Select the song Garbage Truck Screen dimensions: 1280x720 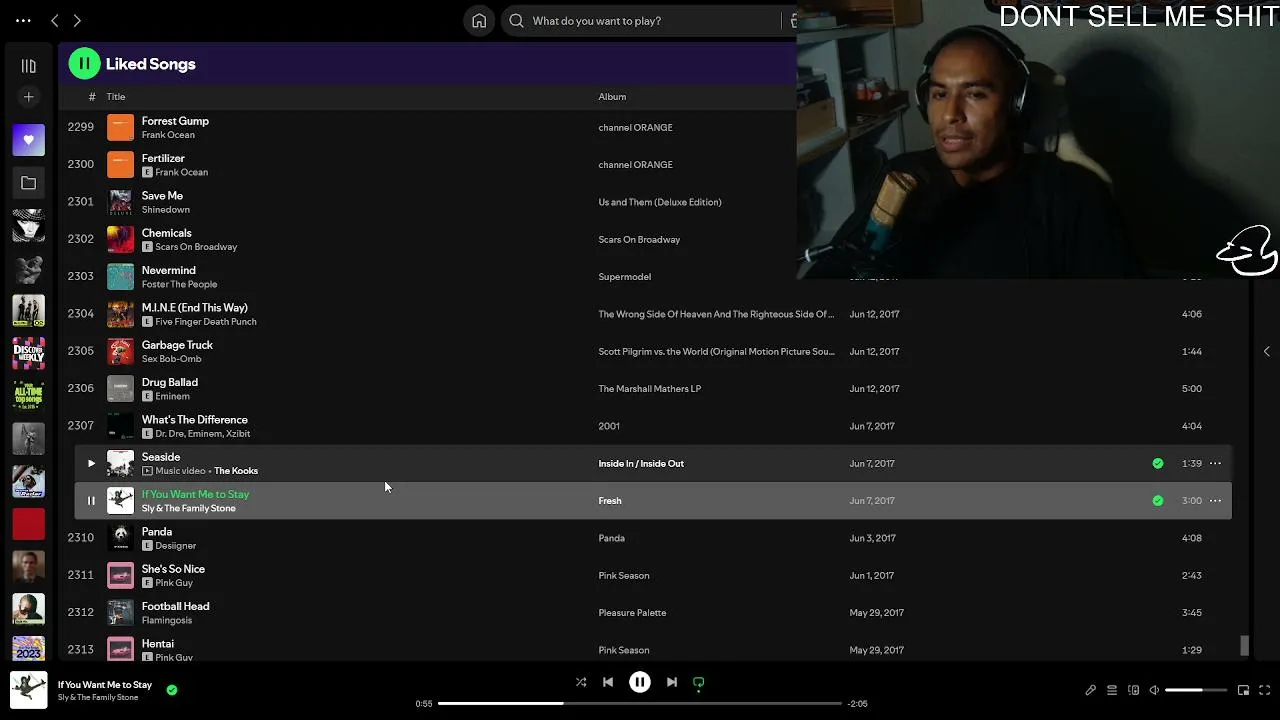177,345
